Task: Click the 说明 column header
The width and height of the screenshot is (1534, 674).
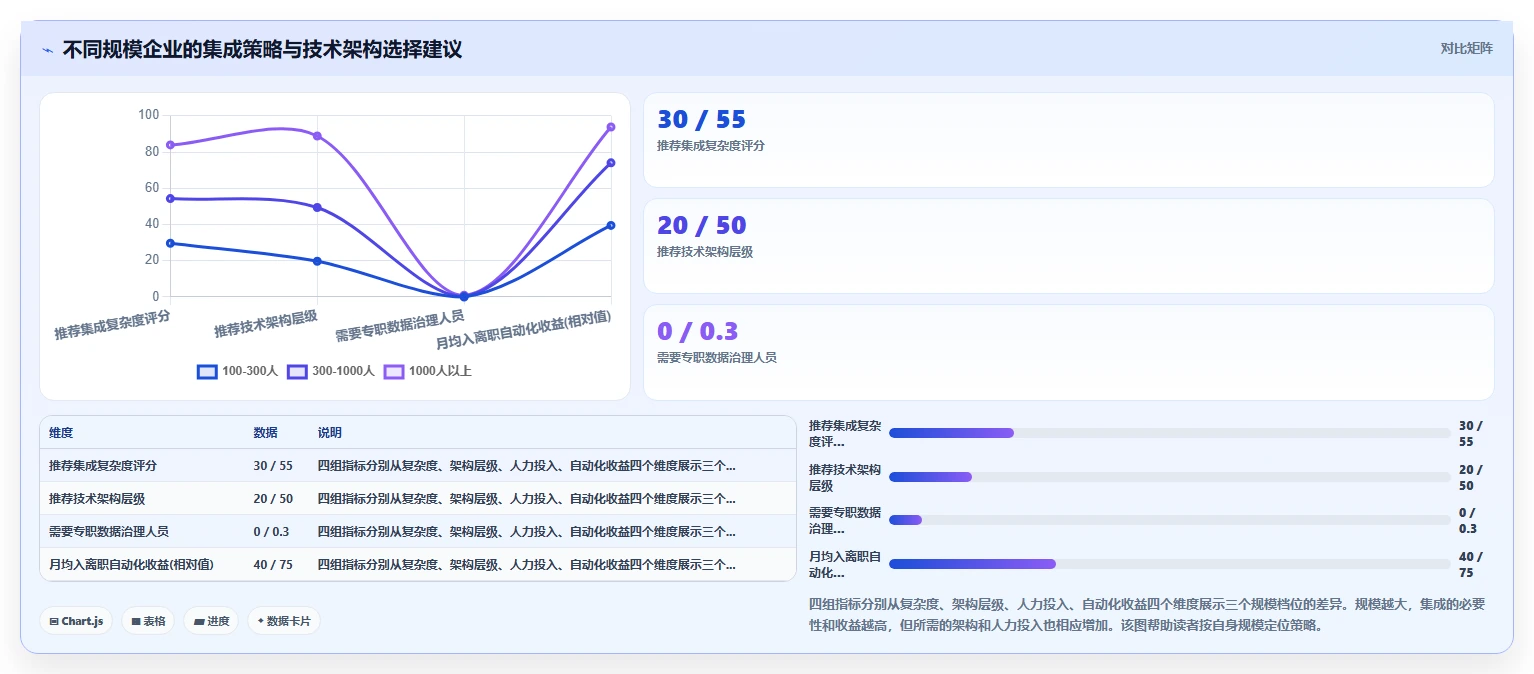Action: [330, 433]
